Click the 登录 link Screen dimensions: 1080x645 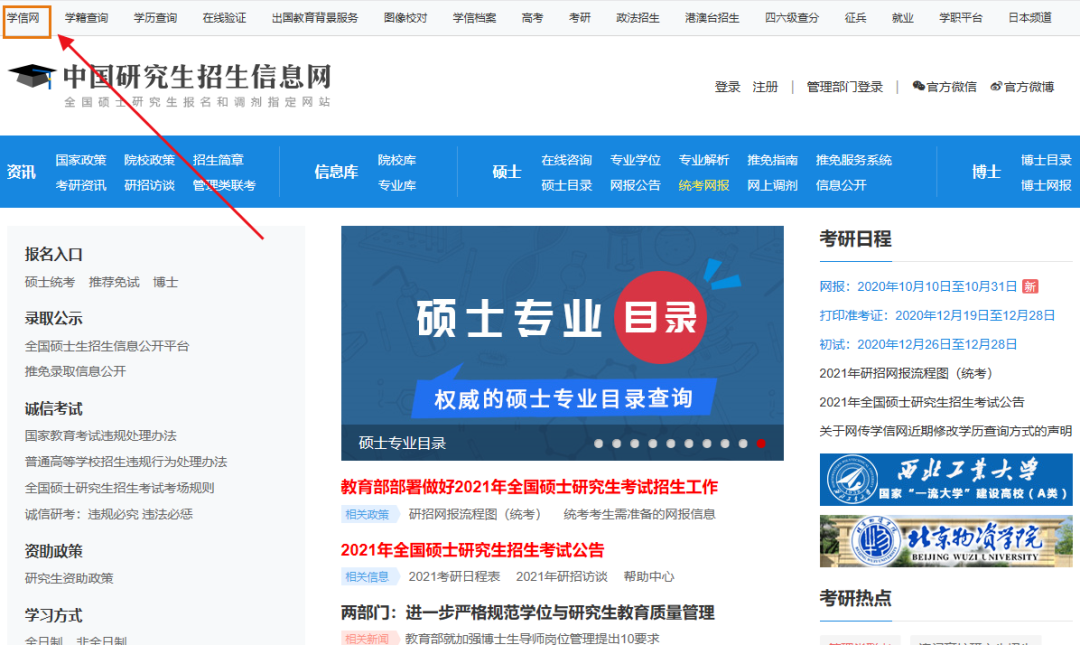click(727, 87)
